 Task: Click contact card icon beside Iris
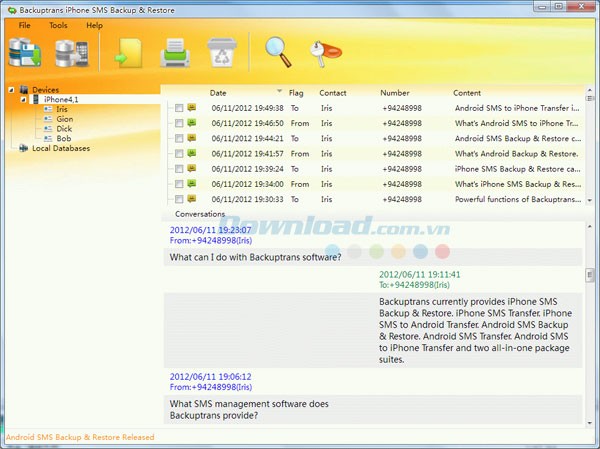click(x=48, y=109)
